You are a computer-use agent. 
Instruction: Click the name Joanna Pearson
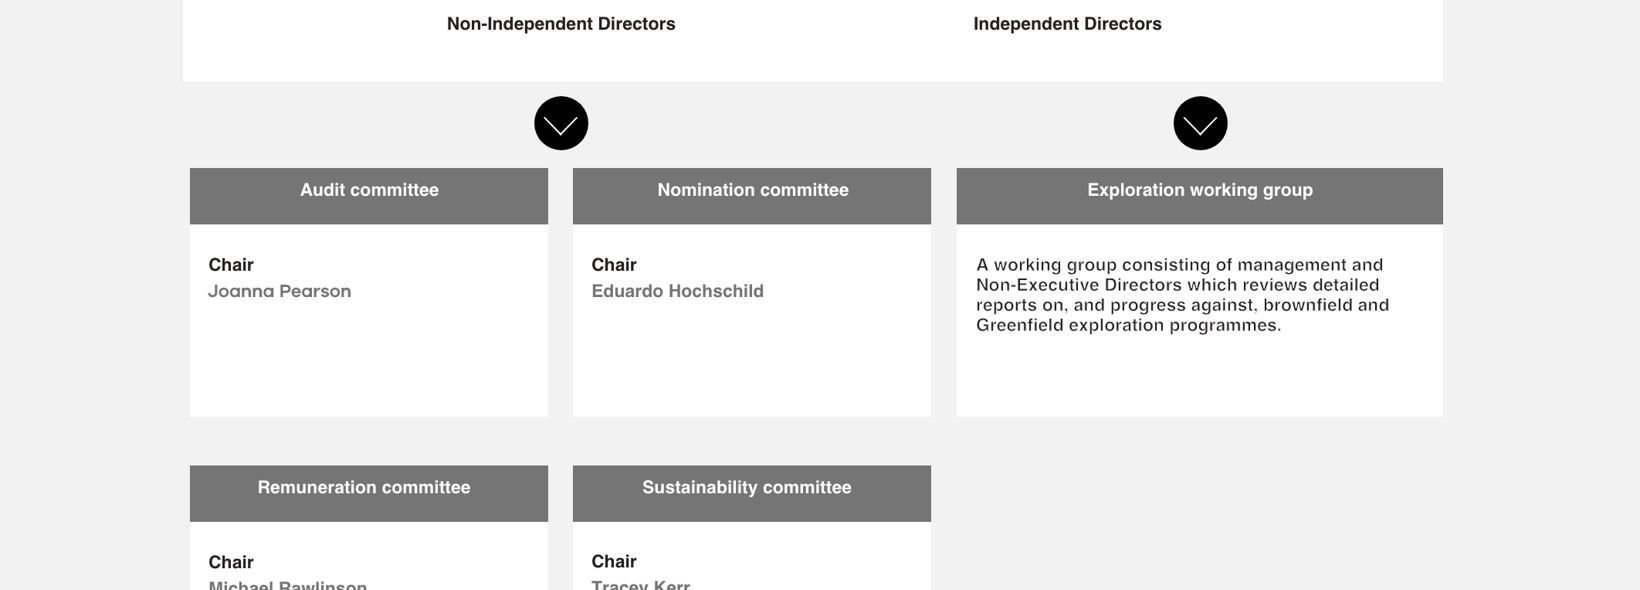click(280, 292)
